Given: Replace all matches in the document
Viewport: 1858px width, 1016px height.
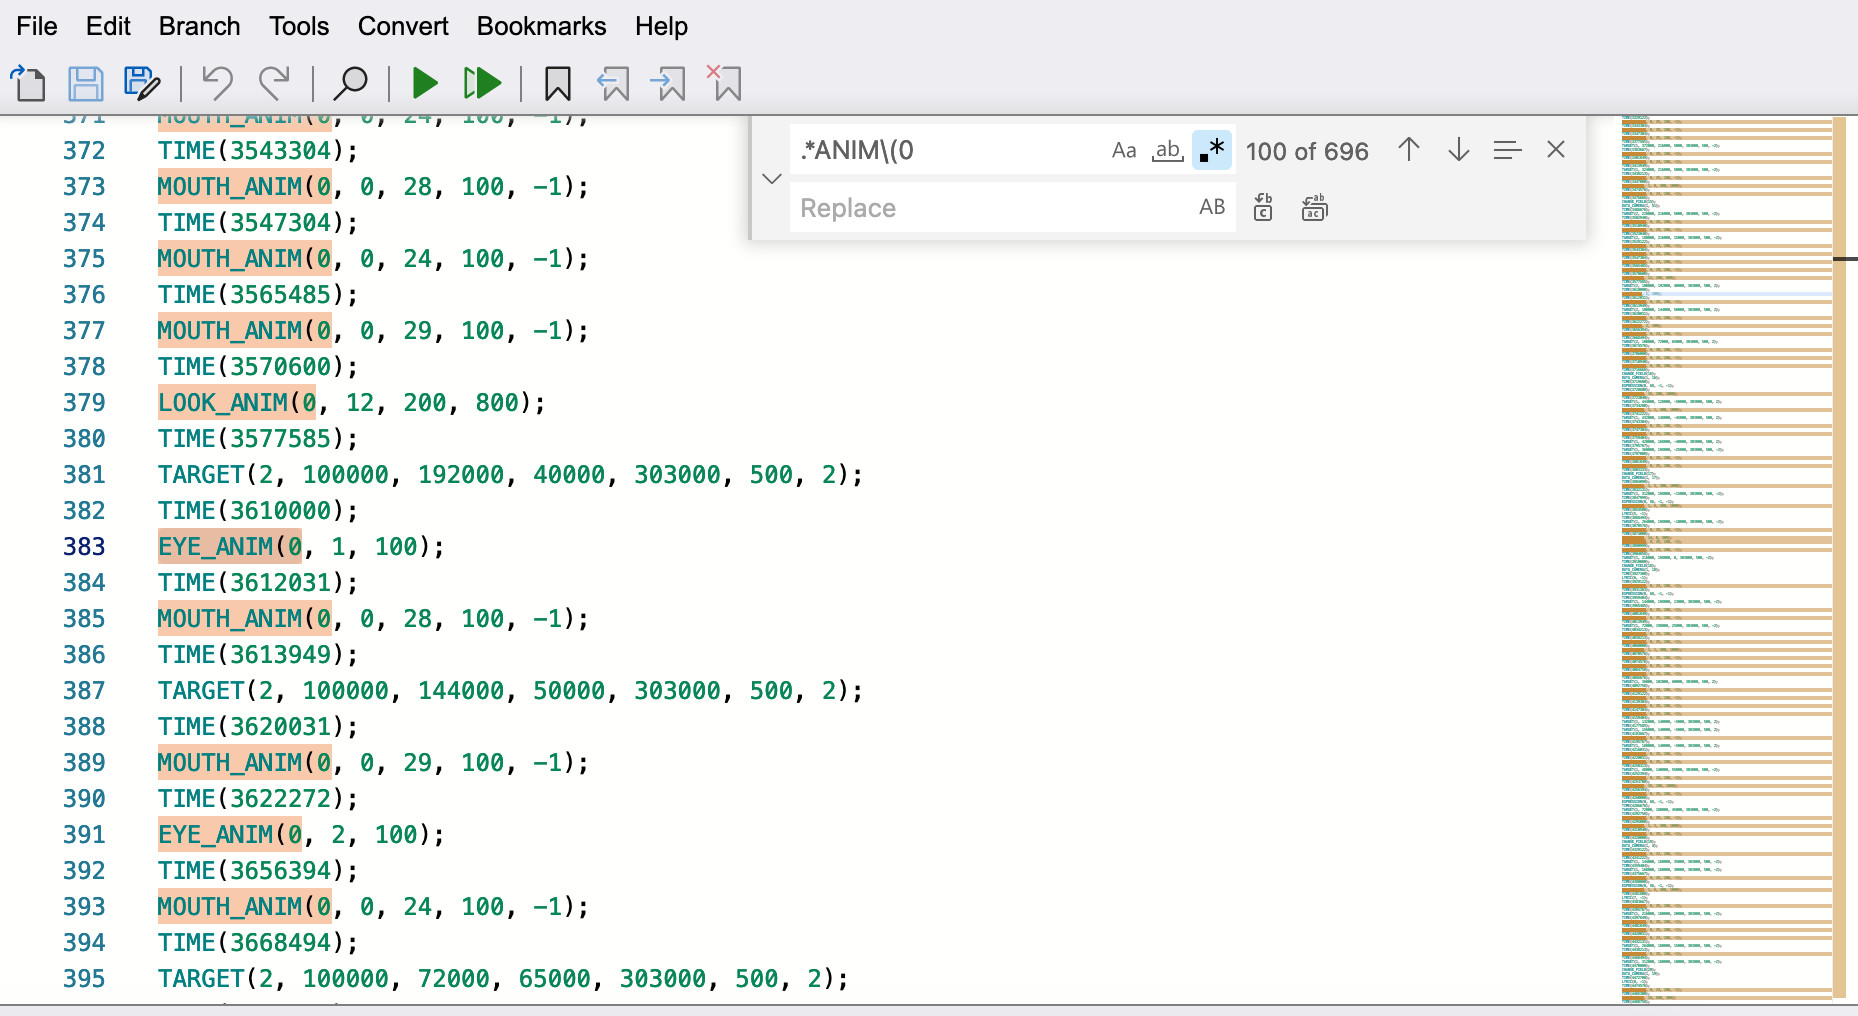Looking at the screenshot, I should 1314,207.
